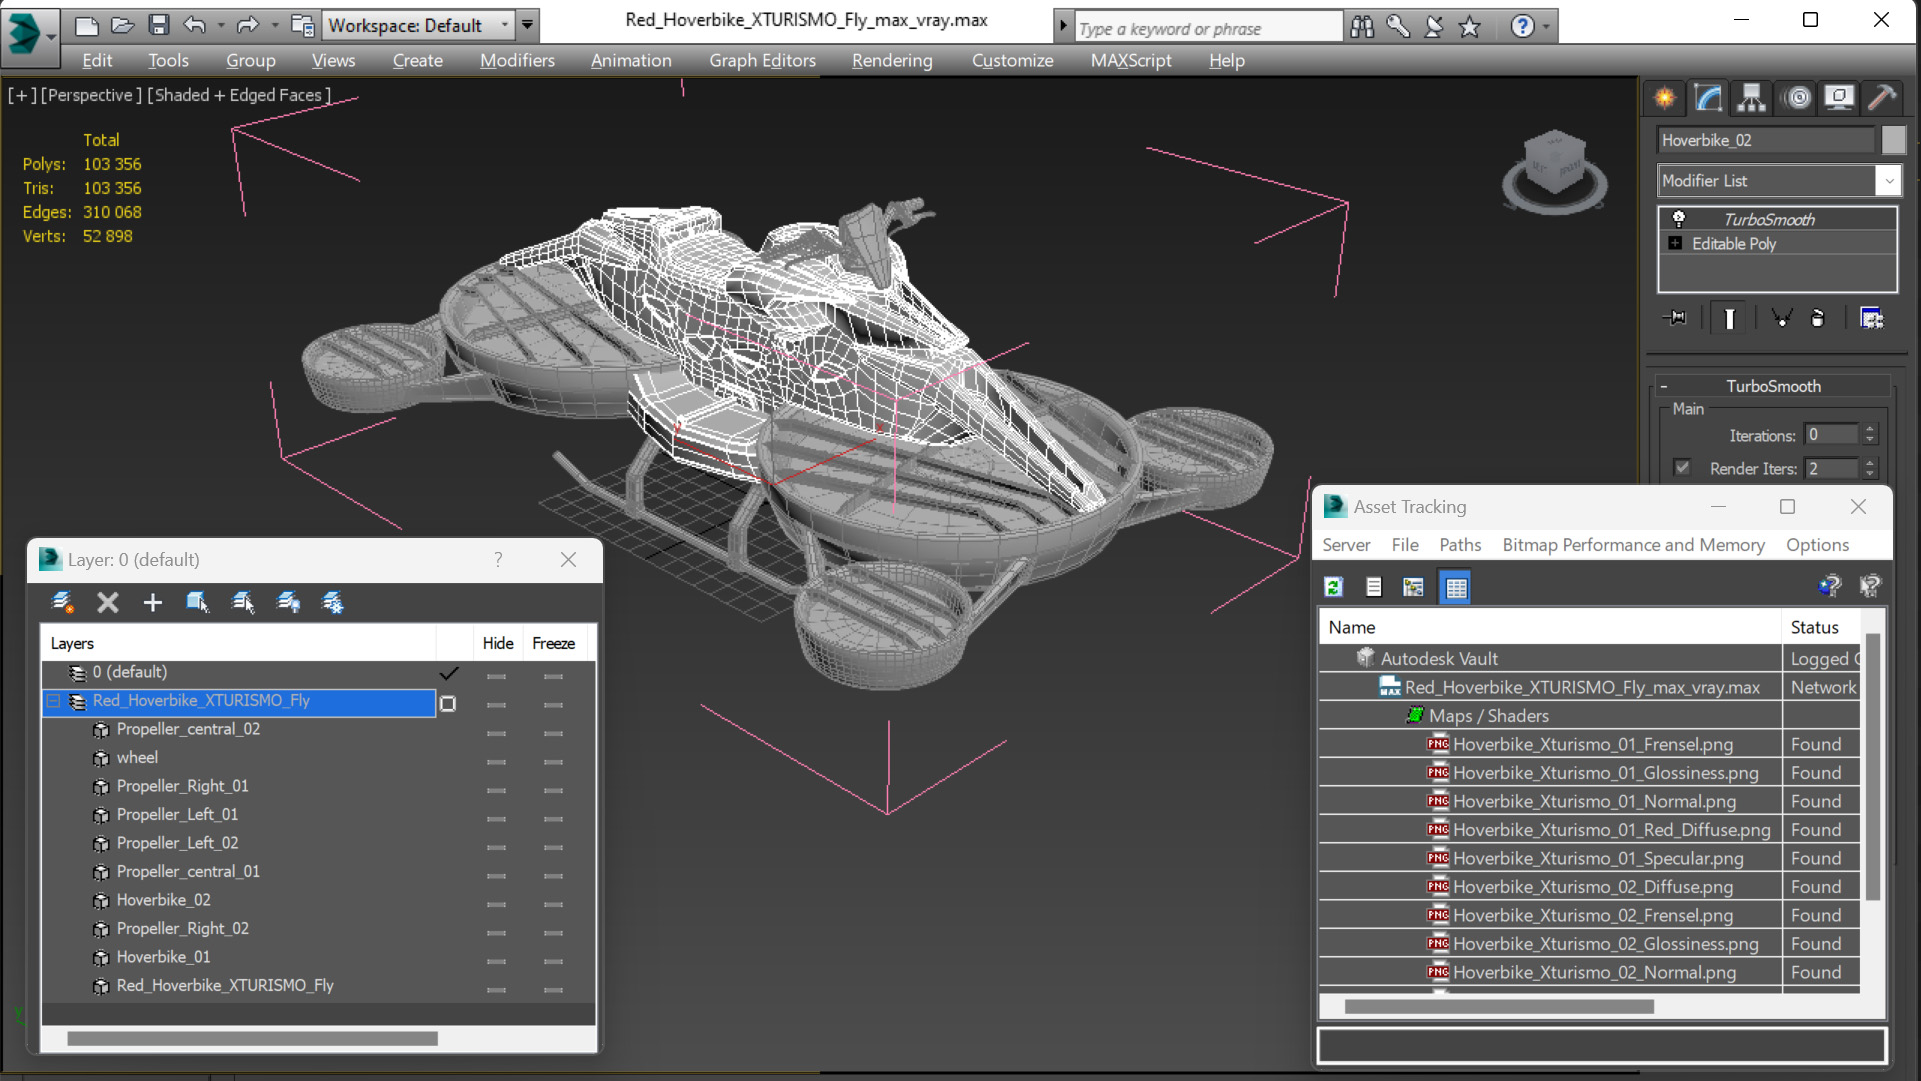Click the Hoverbike_02 object color swatch
Viewport: 1921px width, 1081px height.
1893,140
